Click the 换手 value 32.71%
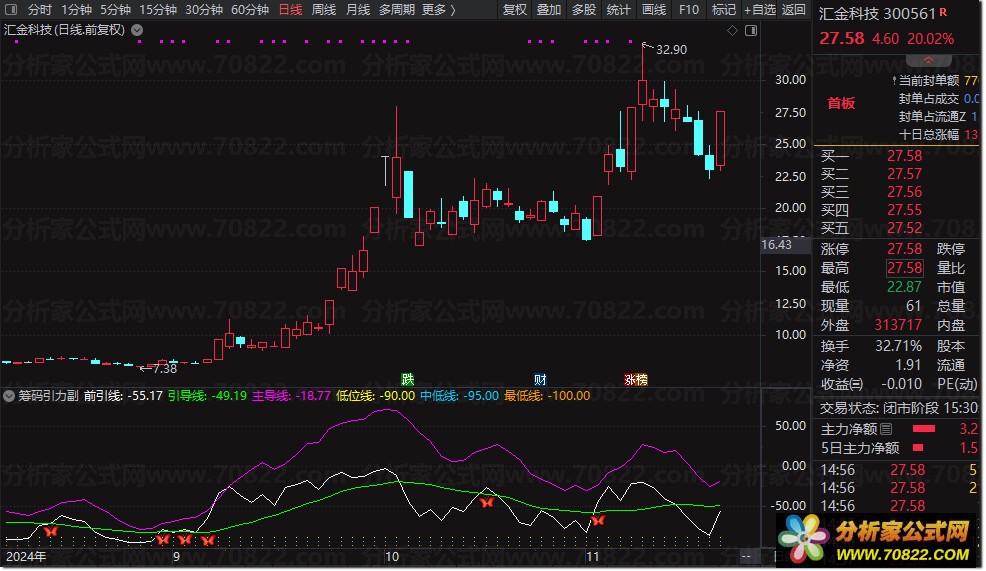 point(898,346)
